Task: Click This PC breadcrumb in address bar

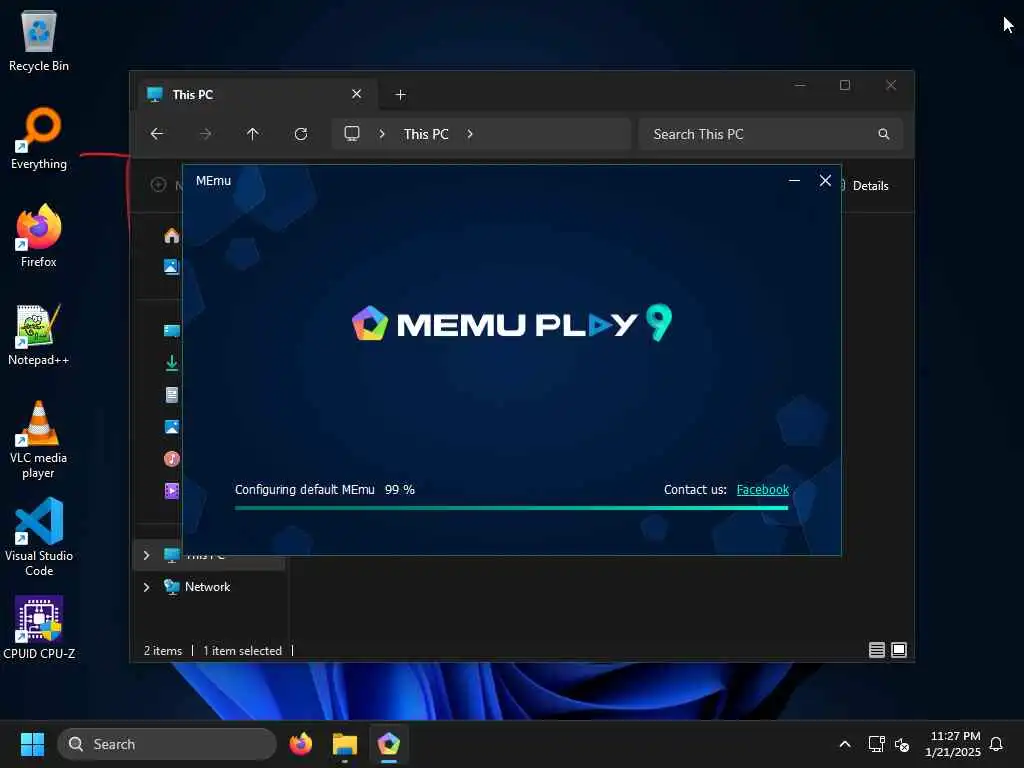Action: 426,134
